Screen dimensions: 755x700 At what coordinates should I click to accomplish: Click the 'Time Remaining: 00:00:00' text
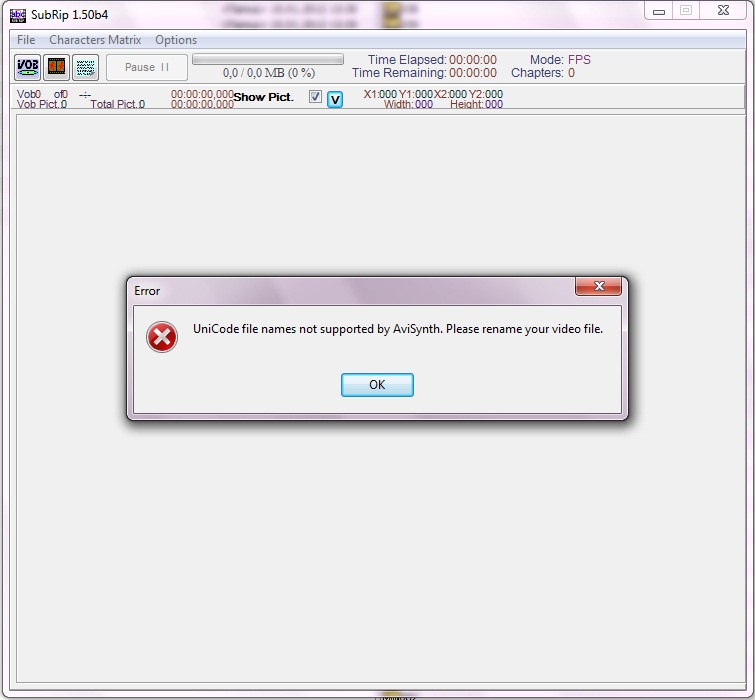point(424,73)
